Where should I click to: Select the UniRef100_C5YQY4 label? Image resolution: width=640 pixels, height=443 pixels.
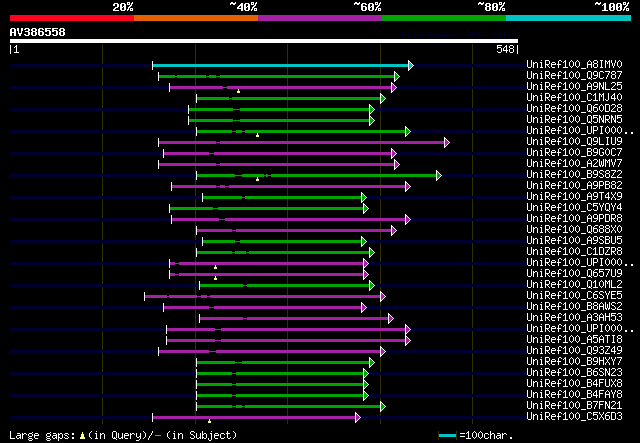pos(574,208)
